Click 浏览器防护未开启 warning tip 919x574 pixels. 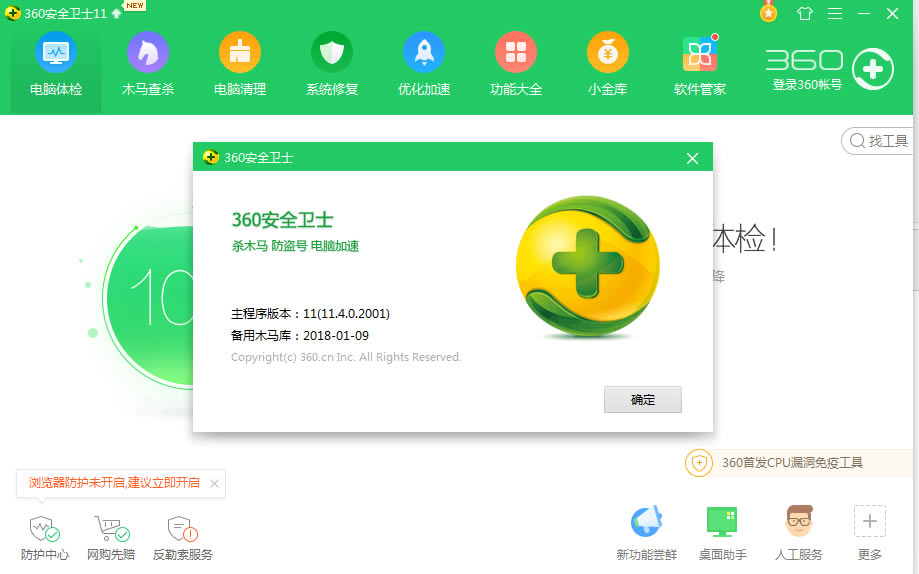click(114, 483)
